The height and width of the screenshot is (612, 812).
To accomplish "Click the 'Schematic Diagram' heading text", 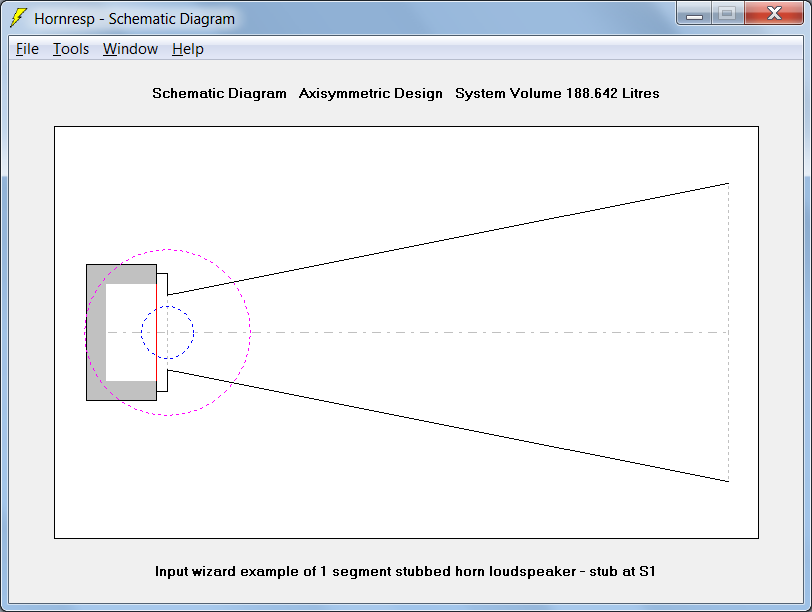I will coord(219,93).
